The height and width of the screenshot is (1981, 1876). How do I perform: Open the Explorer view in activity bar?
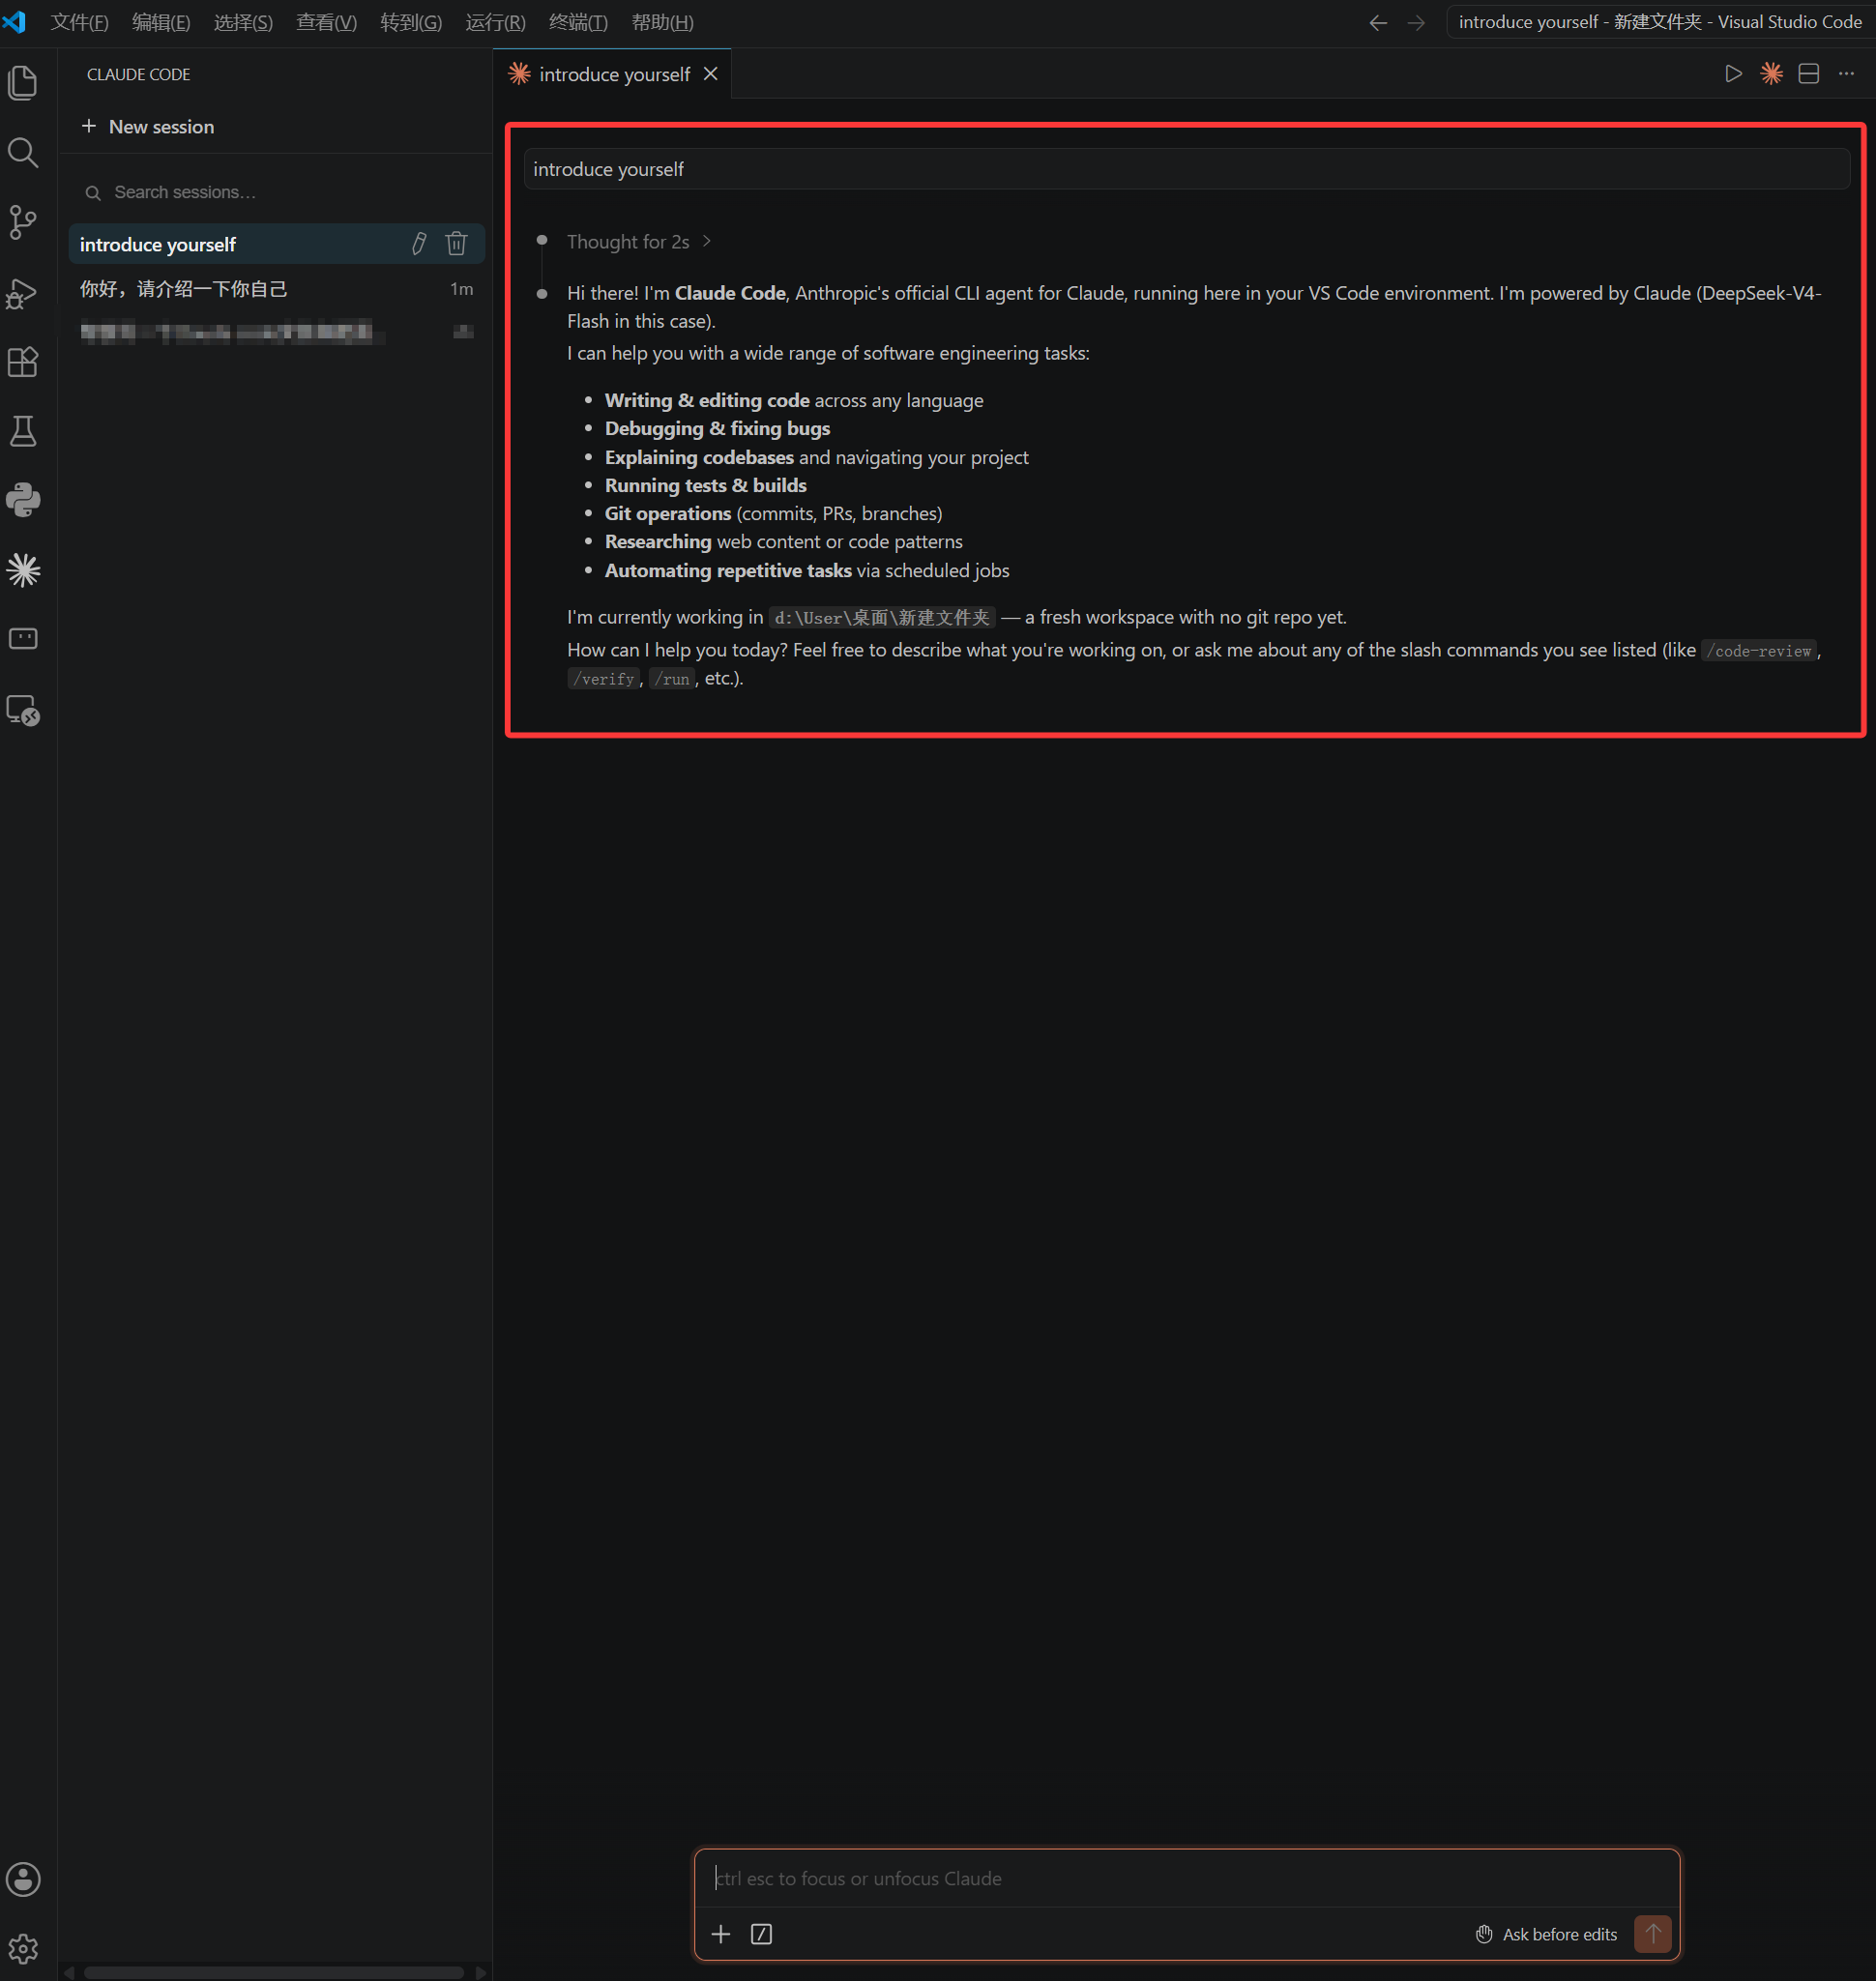pos(23,82)
